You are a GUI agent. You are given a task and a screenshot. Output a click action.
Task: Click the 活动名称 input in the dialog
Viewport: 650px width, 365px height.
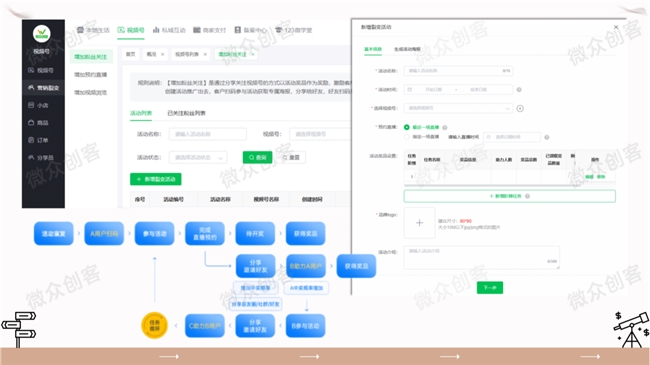click(458, 71)
